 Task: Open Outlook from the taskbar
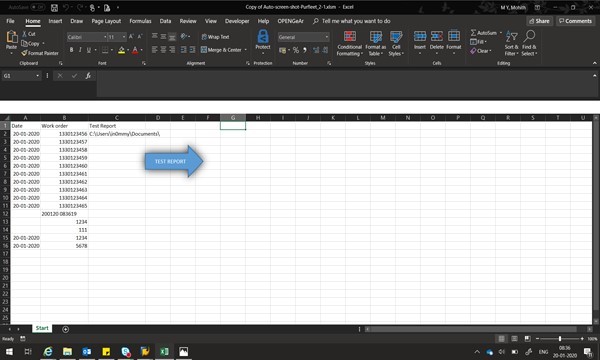(x=86, y=352)
